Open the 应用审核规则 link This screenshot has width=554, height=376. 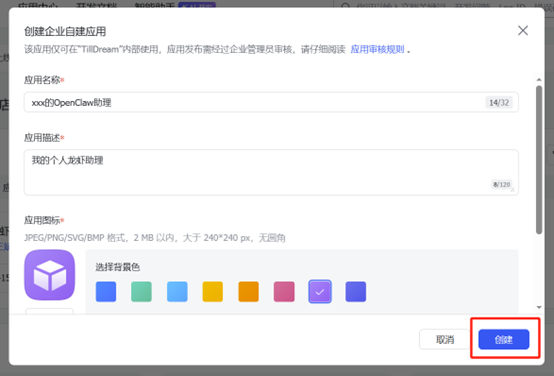pyautogui.click(x=377, y=49)
